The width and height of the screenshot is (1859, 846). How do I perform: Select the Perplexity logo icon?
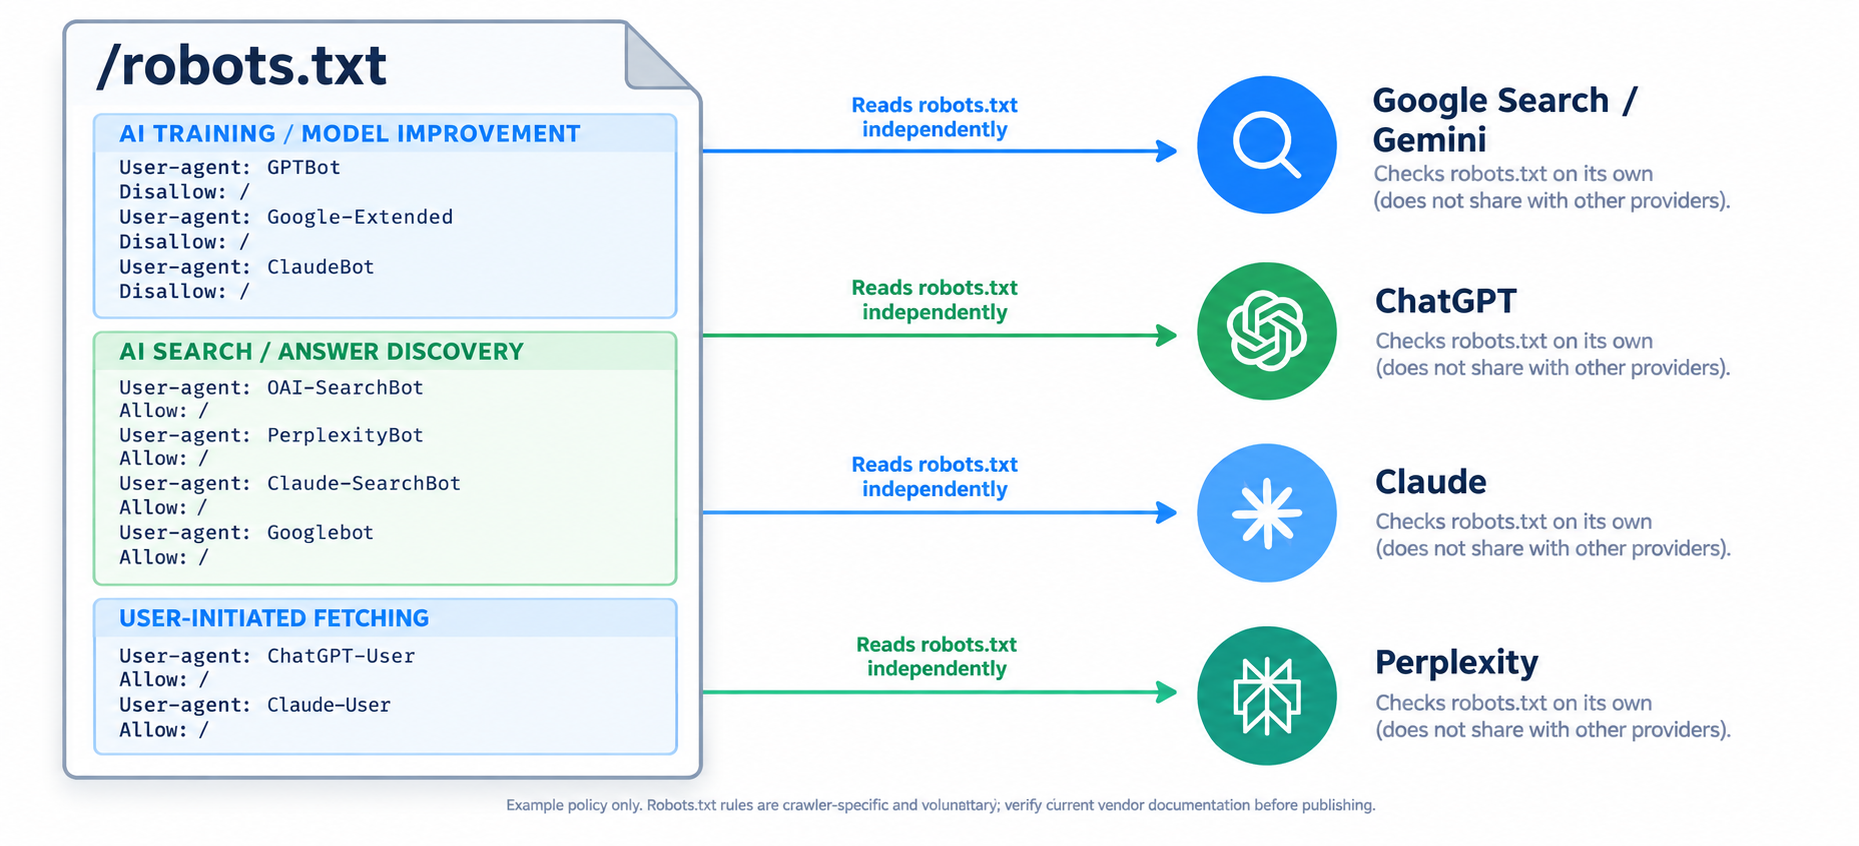pos(1266,696)
